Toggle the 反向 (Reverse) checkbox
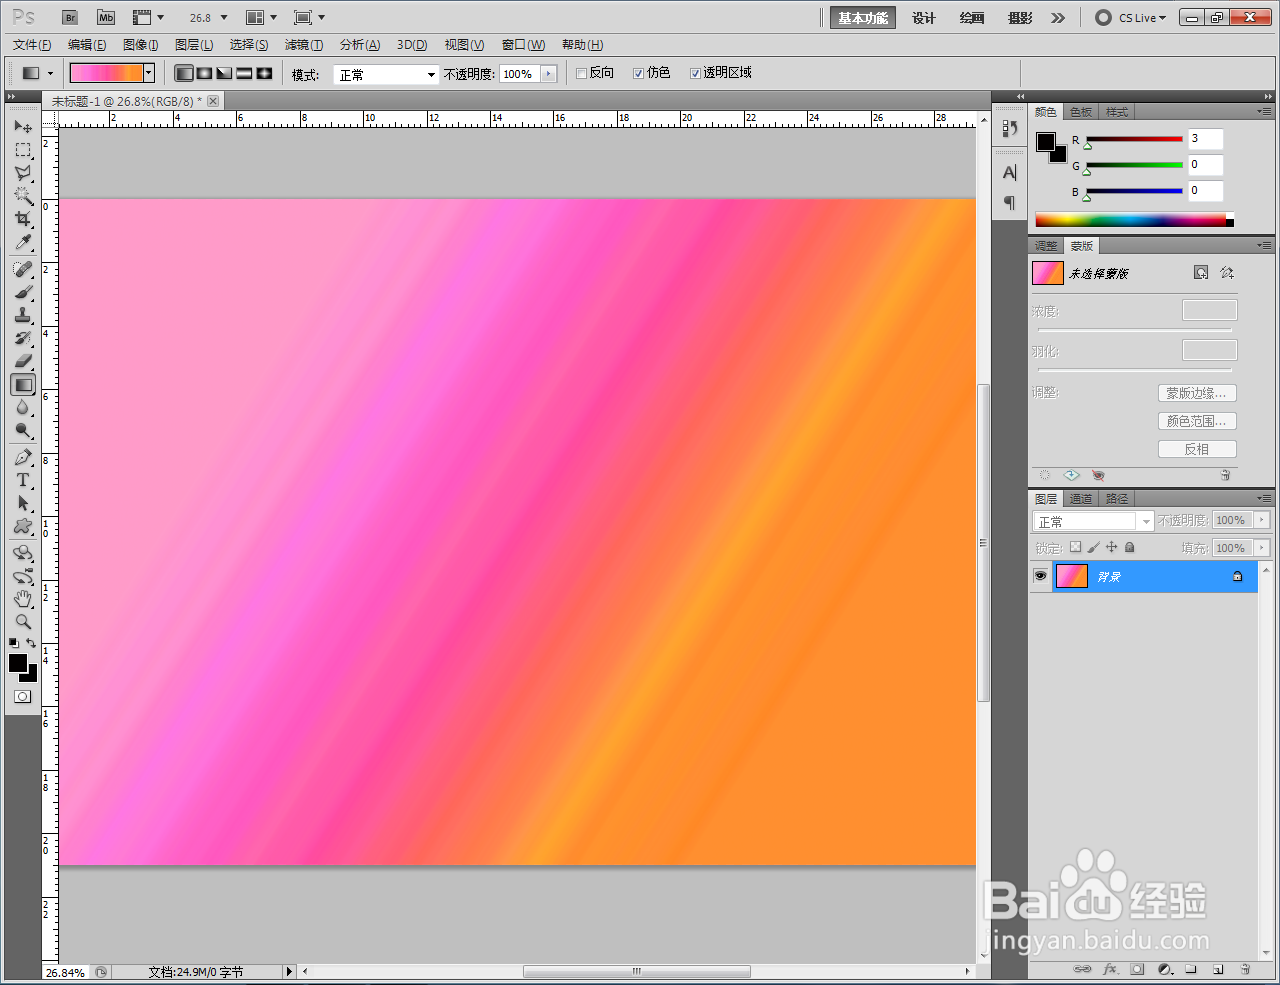The image size is (1280, 985). (581, 73)
